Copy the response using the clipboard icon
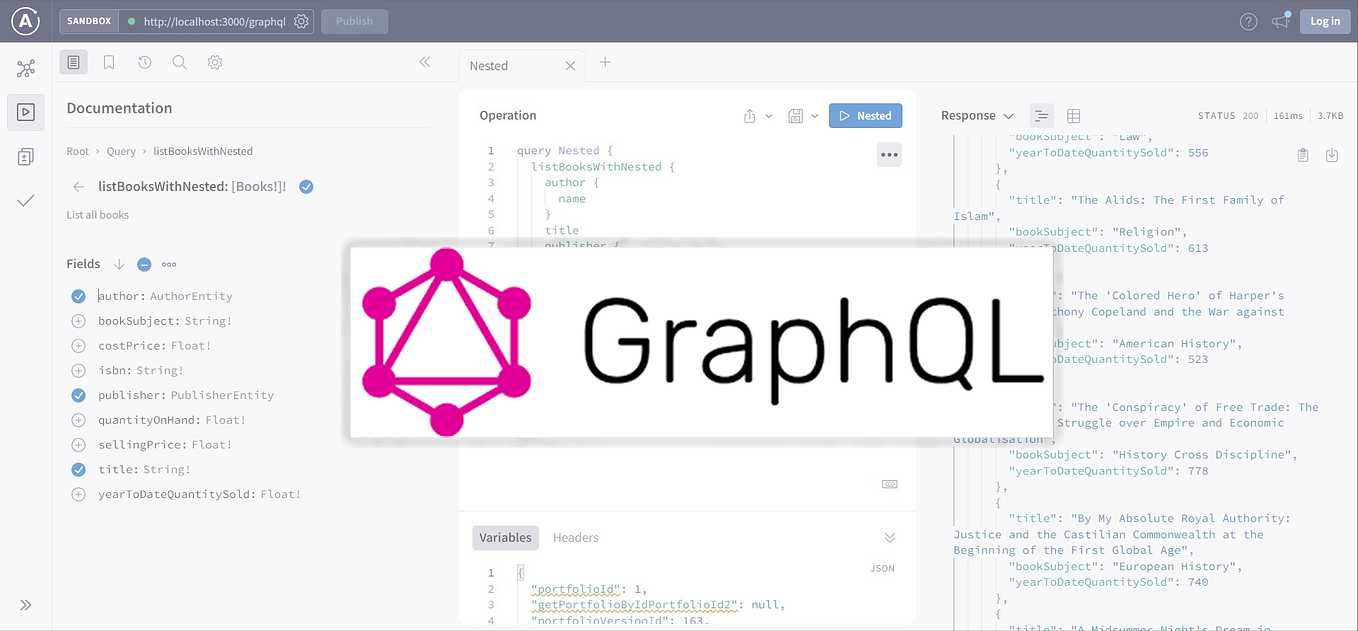This screenshot has width=1358, height=631. (x=1302, y=155)
